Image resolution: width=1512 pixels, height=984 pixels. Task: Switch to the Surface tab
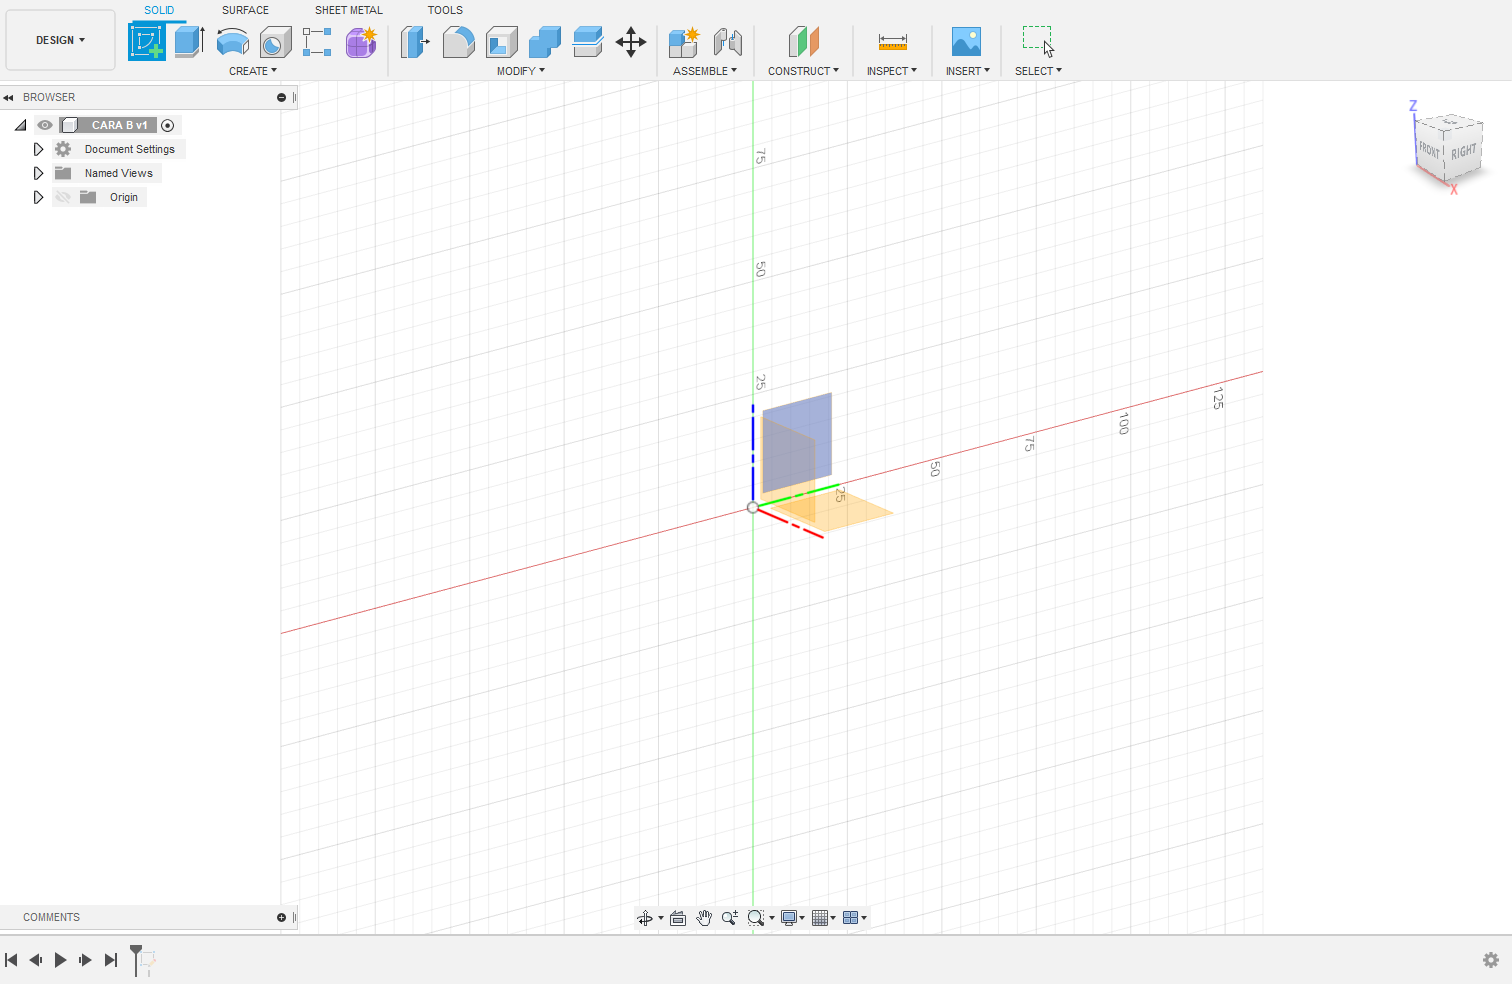click(x=245, y=10)
